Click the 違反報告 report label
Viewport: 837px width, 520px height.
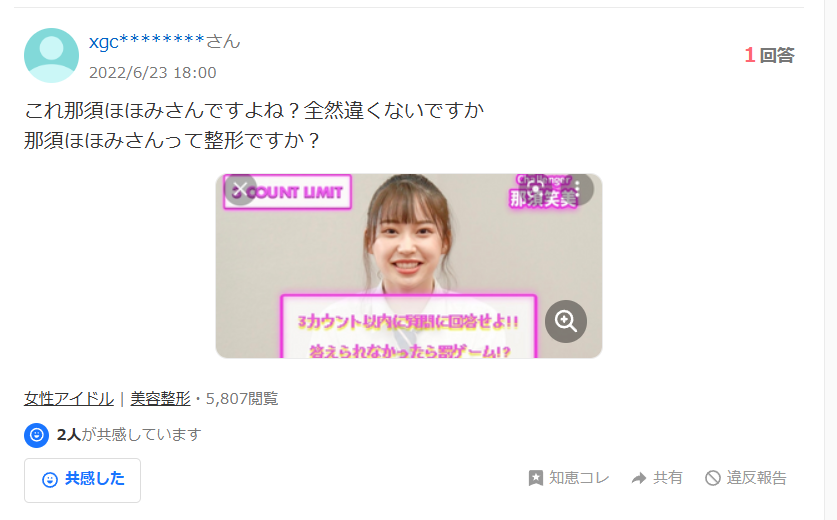[x=756, y=478]
